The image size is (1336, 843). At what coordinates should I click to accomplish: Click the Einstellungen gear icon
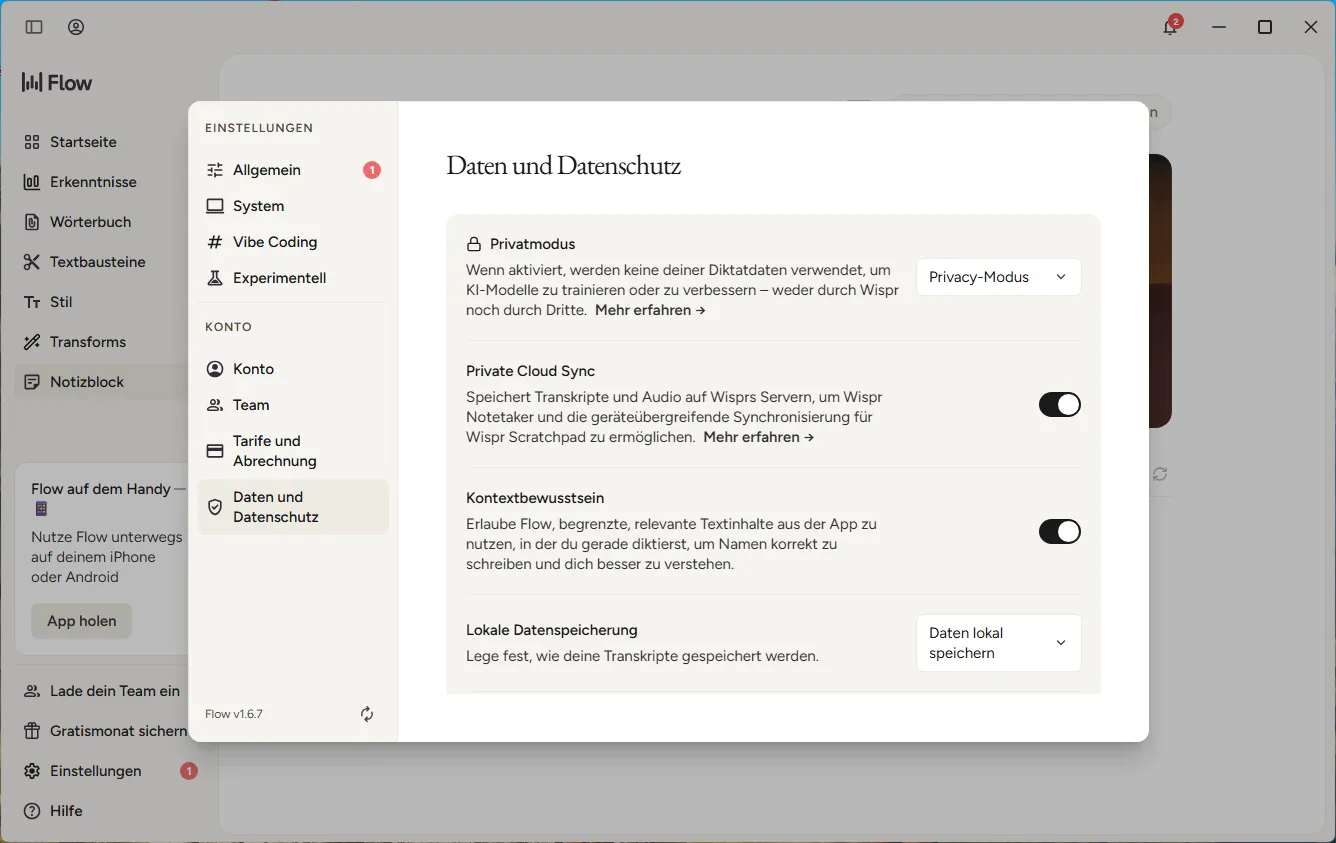[32, 771]
